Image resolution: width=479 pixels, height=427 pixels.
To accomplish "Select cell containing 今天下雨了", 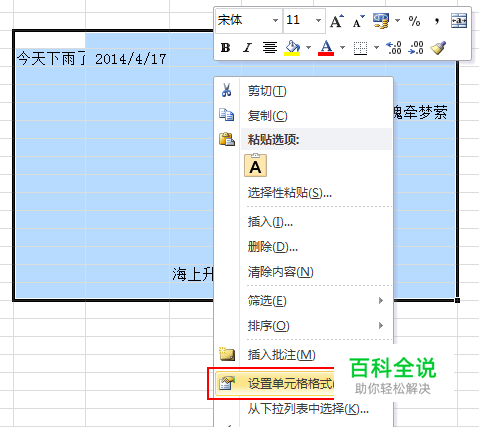I will (x=50, y=58).
